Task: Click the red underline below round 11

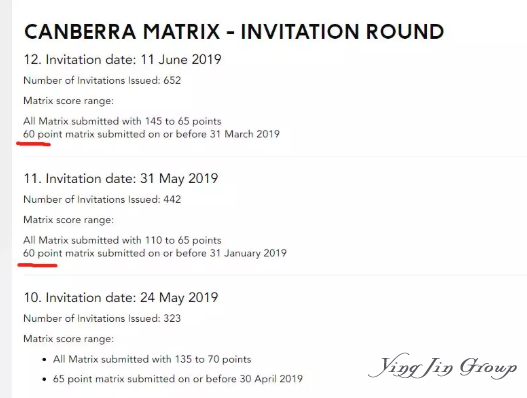Action: pos(37,265)
